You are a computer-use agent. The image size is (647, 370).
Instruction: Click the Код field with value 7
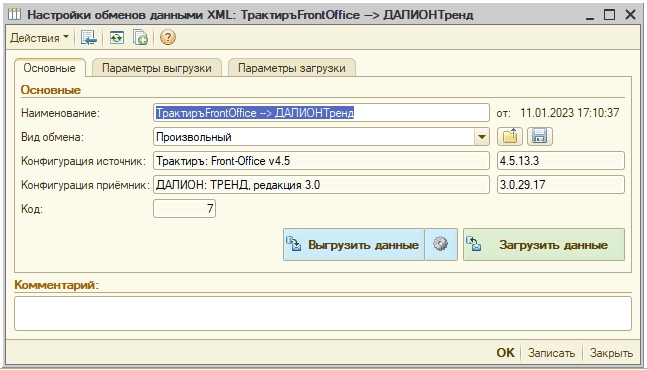pos(184,208)
